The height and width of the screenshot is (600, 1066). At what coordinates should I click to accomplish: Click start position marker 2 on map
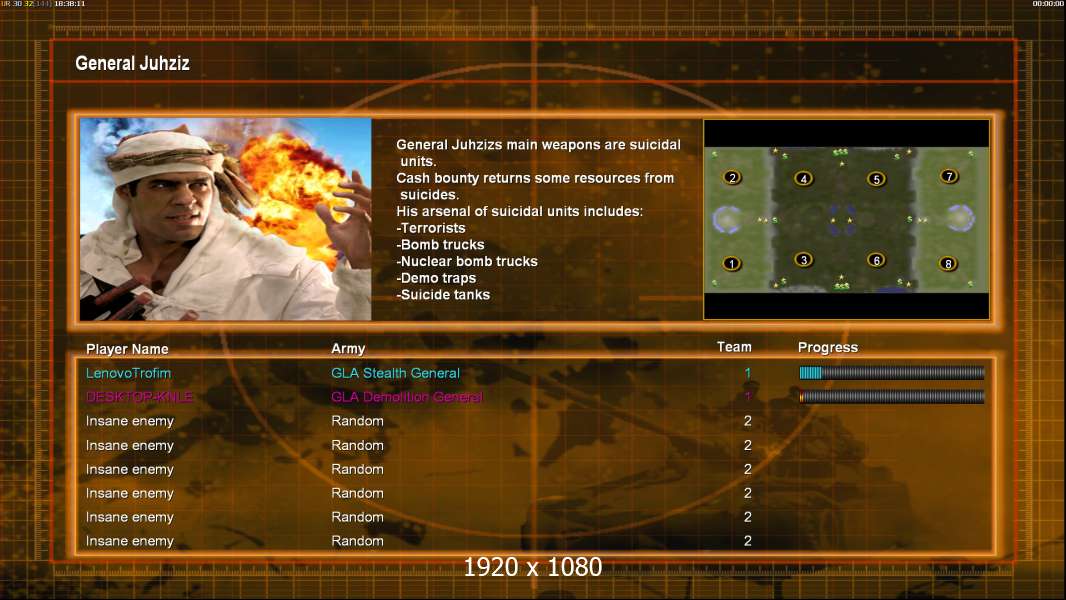(732, 178)
